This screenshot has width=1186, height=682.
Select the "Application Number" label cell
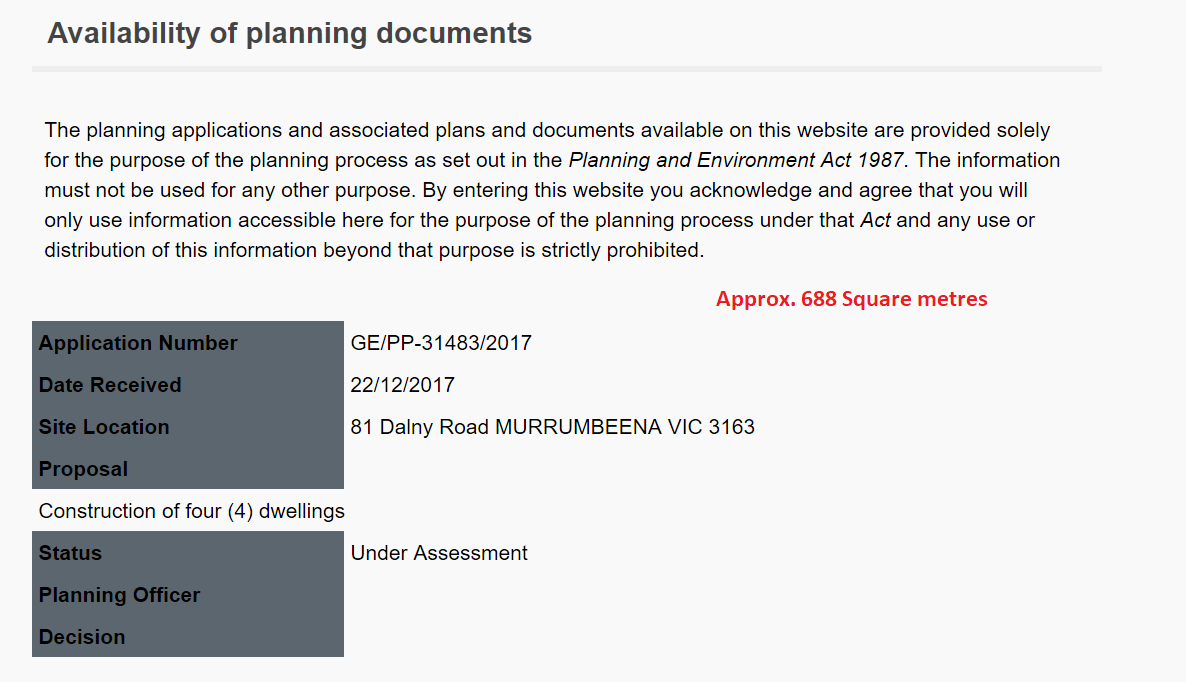(x=187, y=343)
